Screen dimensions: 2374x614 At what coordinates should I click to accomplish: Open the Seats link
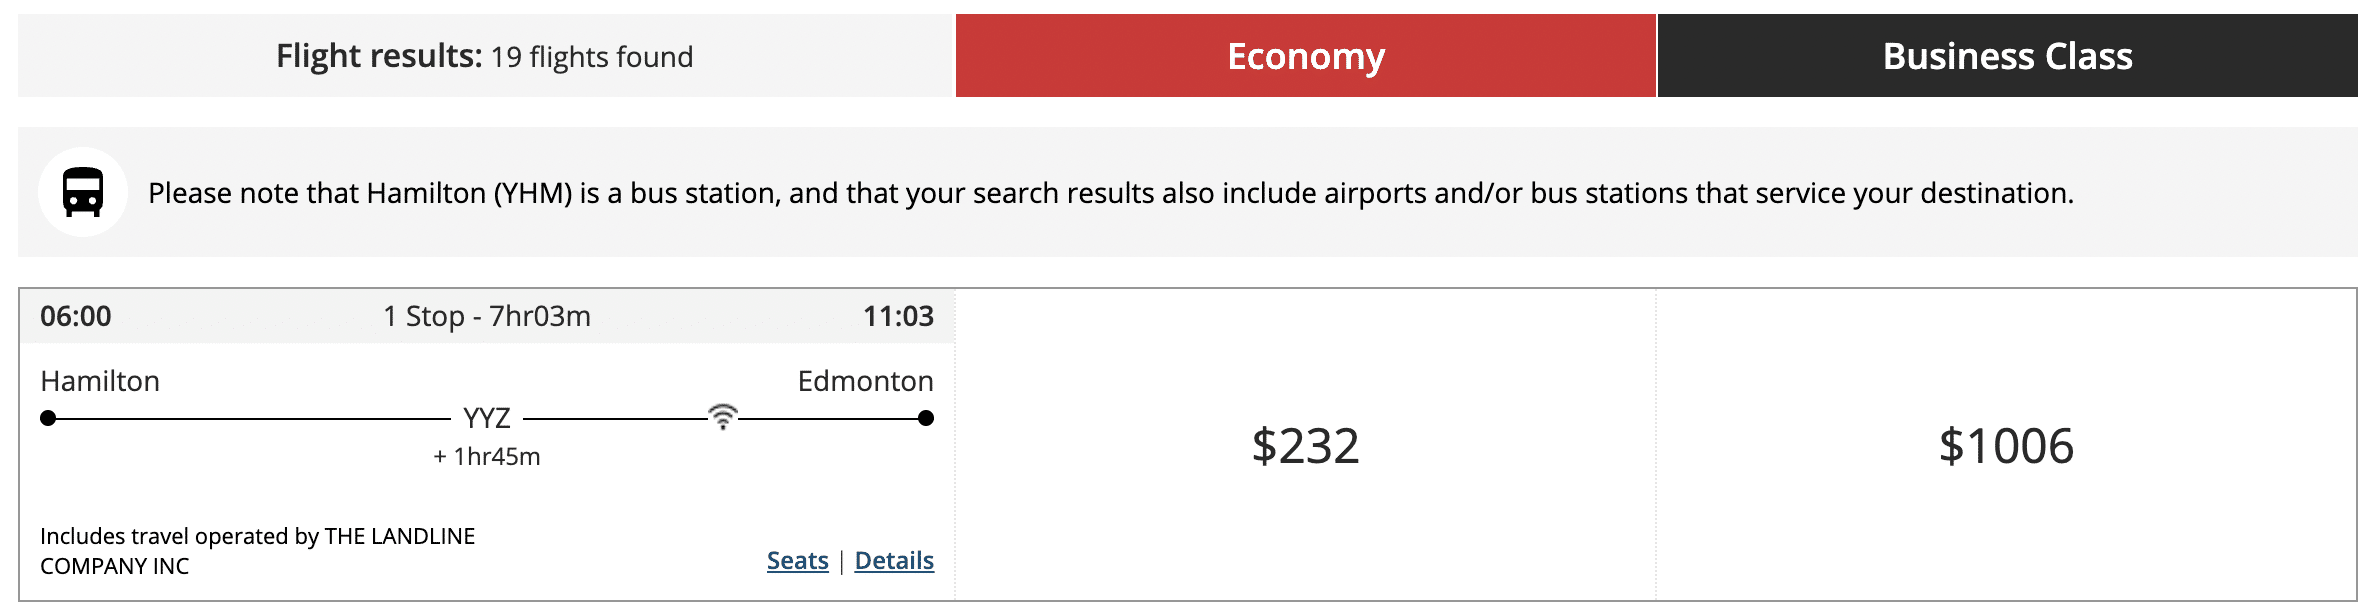pos(797,561)
